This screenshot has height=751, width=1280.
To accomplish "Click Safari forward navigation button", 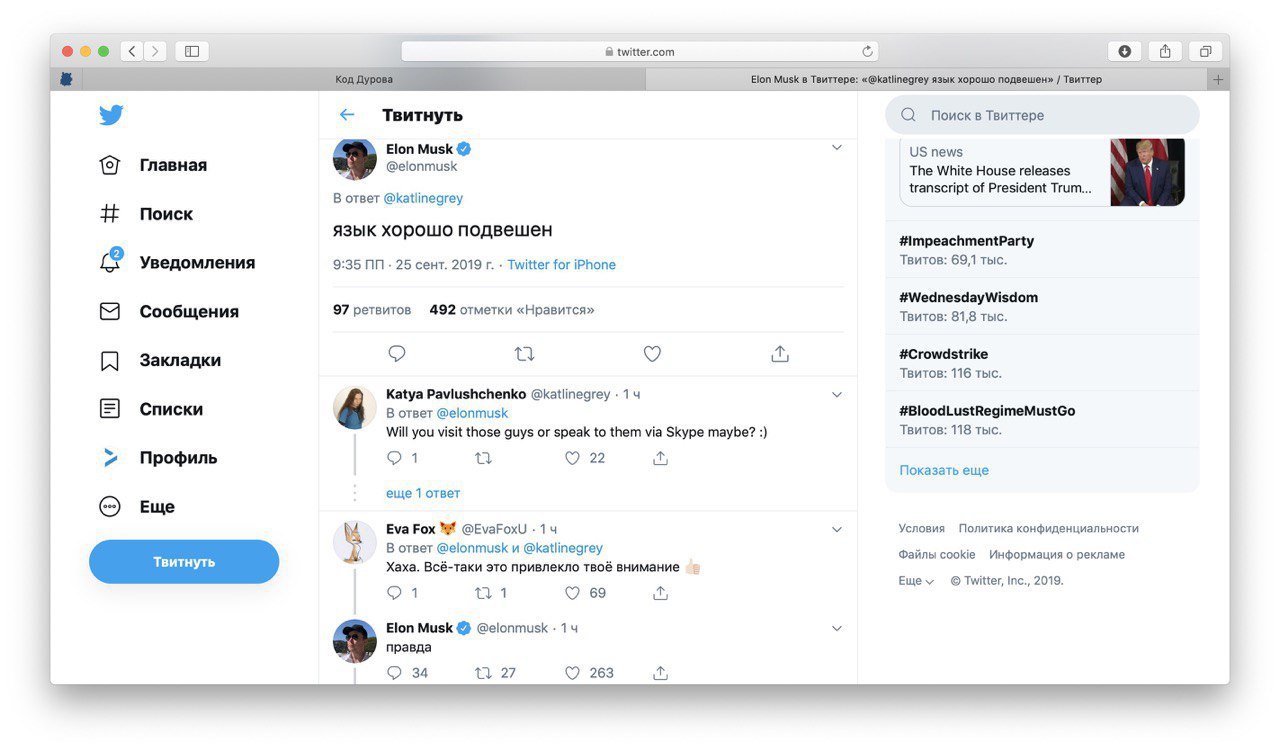I will [155, 51].
